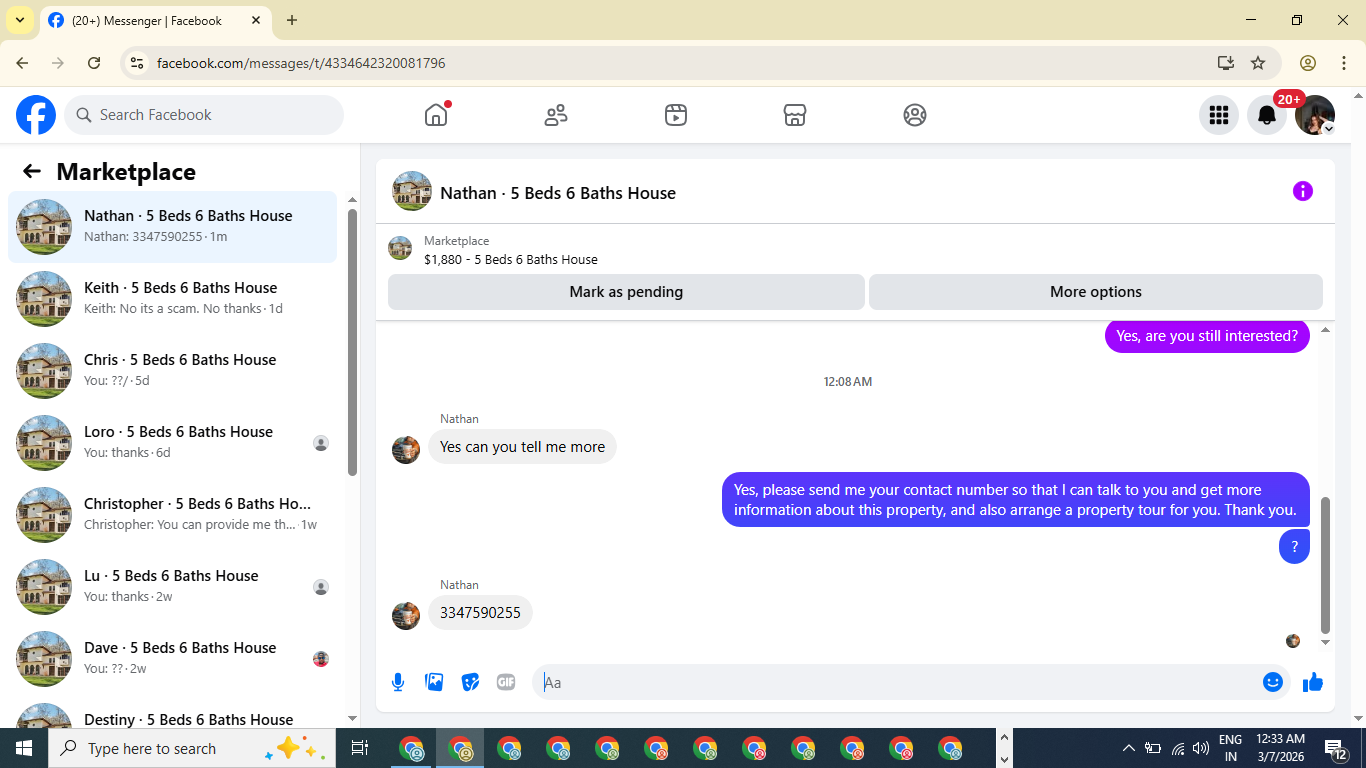Click the message '3347590255'
1366x768 pixels.
pyautogui.click(x=480, y=613)
